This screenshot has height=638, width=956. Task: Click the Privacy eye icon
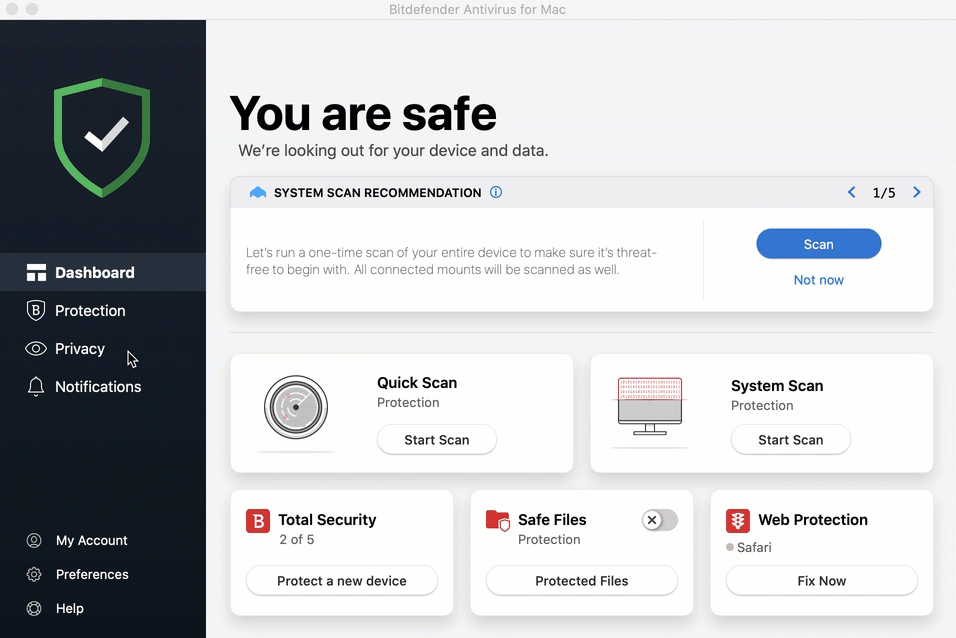tap(36, 348)
